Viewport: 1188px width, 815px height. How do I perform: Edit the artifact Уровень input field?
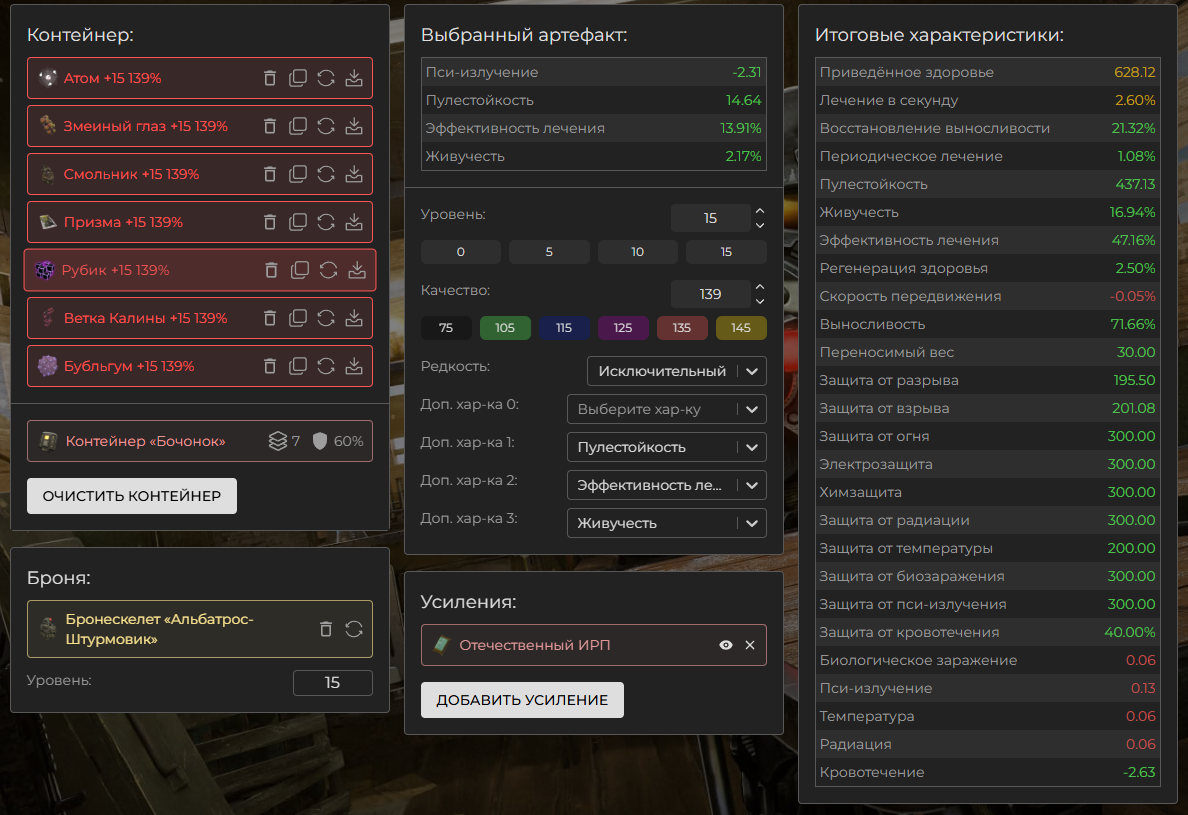click(x=711, y=218)
